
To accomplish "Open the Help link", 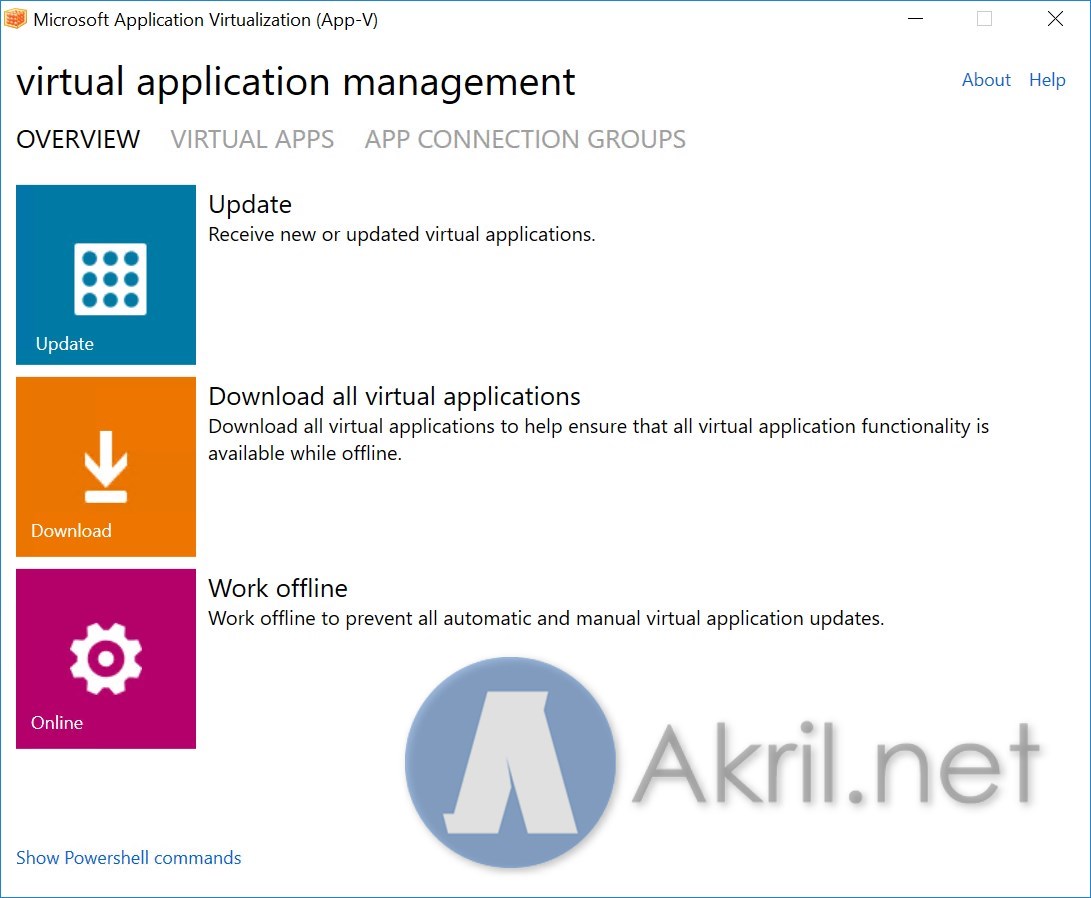I will [1047, 80].
